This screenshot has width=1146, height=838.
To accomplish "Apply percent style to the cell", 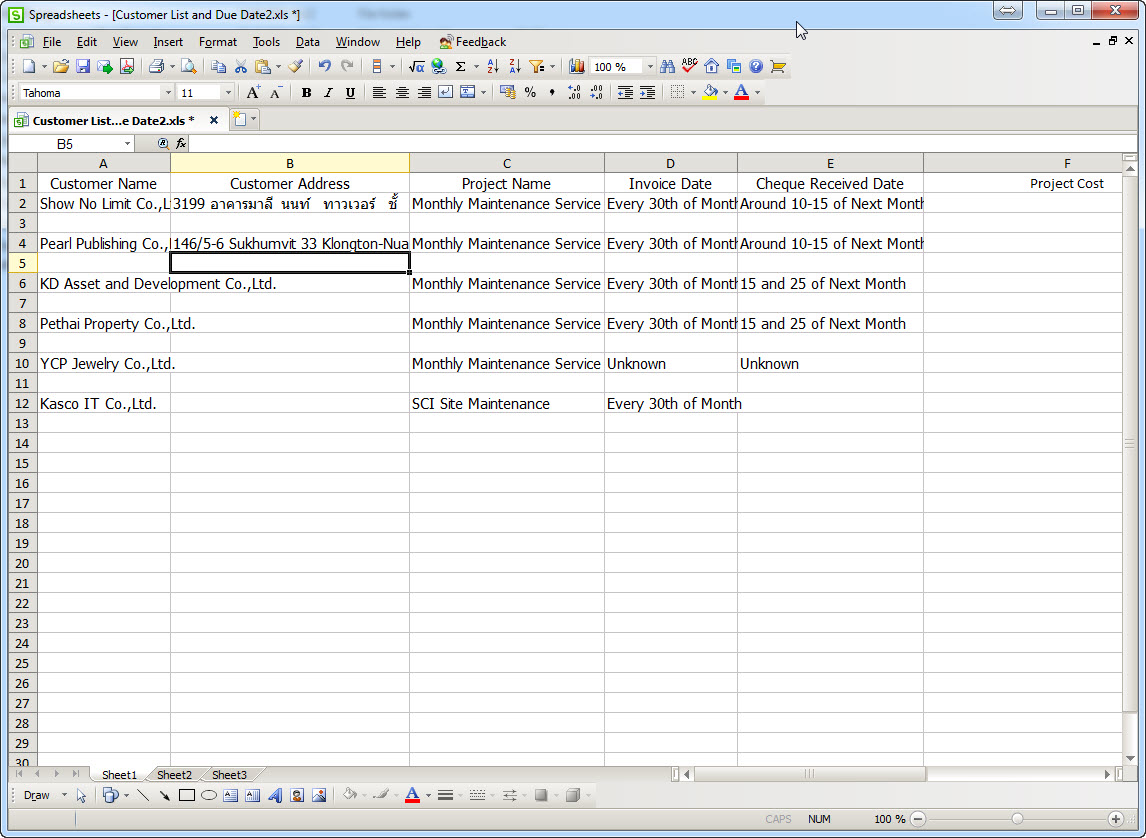I will 530,92.
